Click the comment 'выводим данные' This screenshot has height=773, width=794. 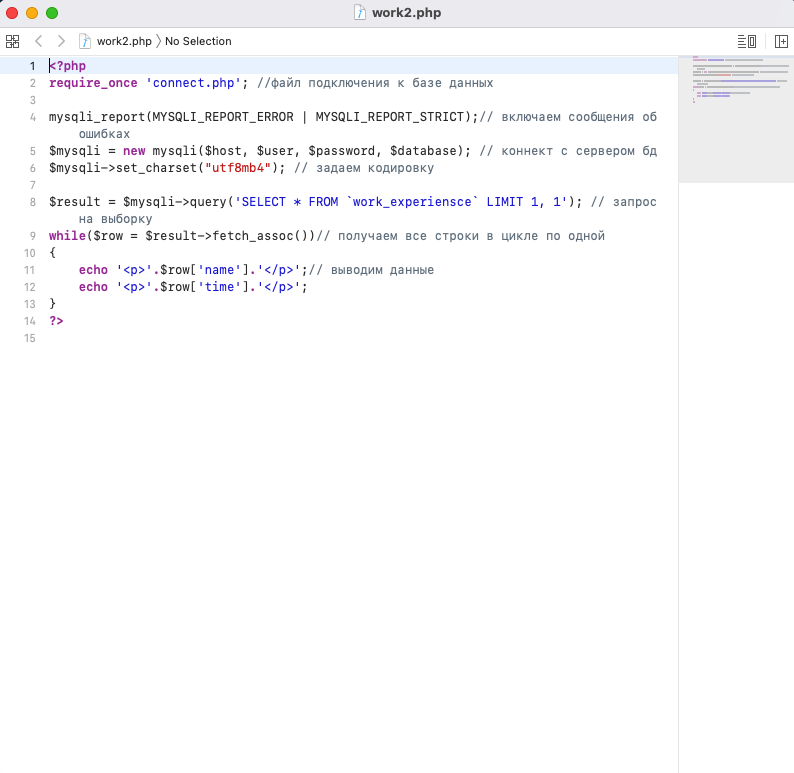click(382, 270)
